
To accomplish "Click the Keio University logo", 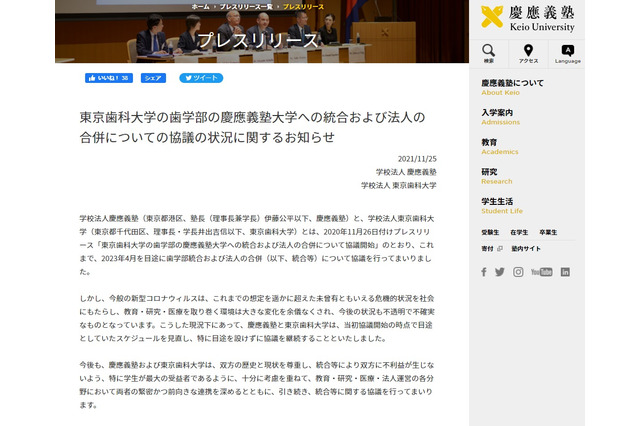I will pos(527,18).
